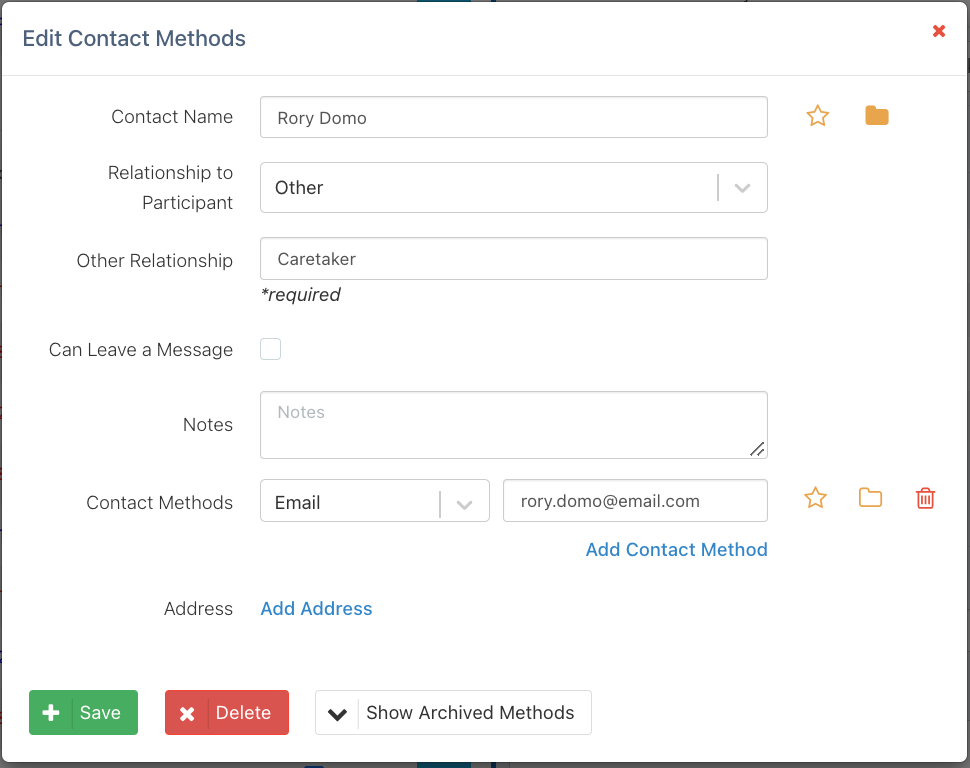Focus the Contact Name text field

(x=513, y=117)
